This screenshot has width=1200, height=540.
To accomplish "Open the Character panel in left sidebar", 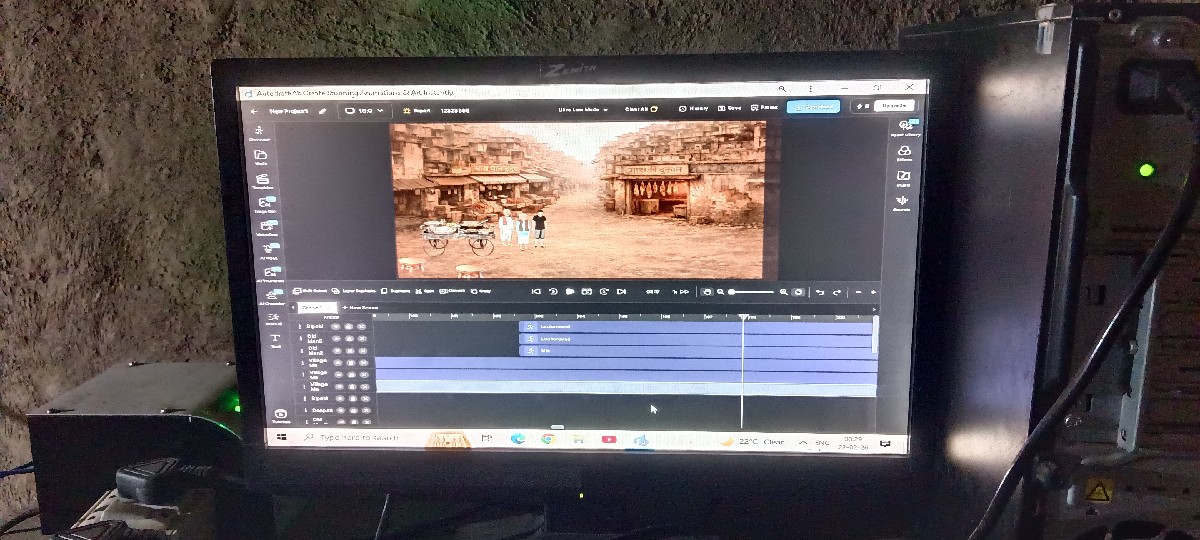I will point(259,132).
